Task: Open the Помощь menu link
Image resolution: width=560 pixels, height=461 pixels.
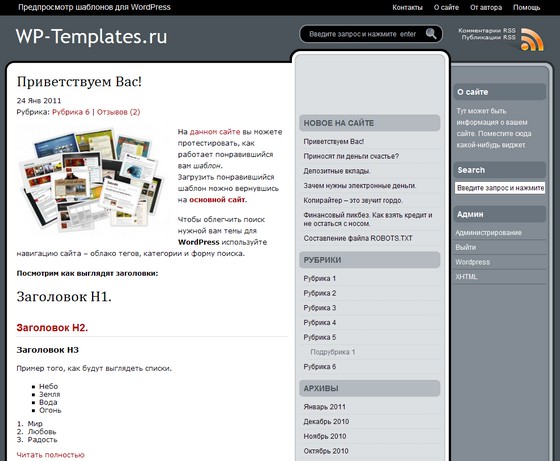Action: (x=526, y=7)
